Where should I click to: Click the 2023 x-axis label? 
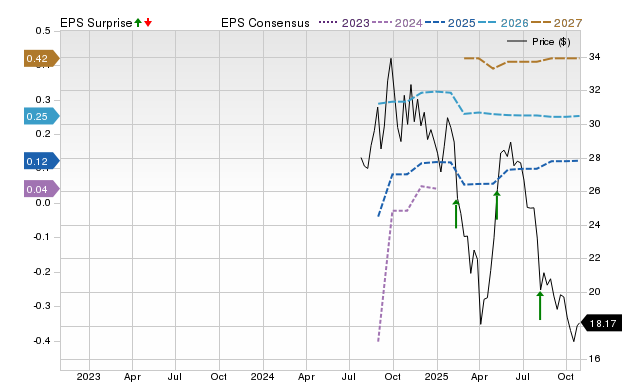(x=88, y=376)
